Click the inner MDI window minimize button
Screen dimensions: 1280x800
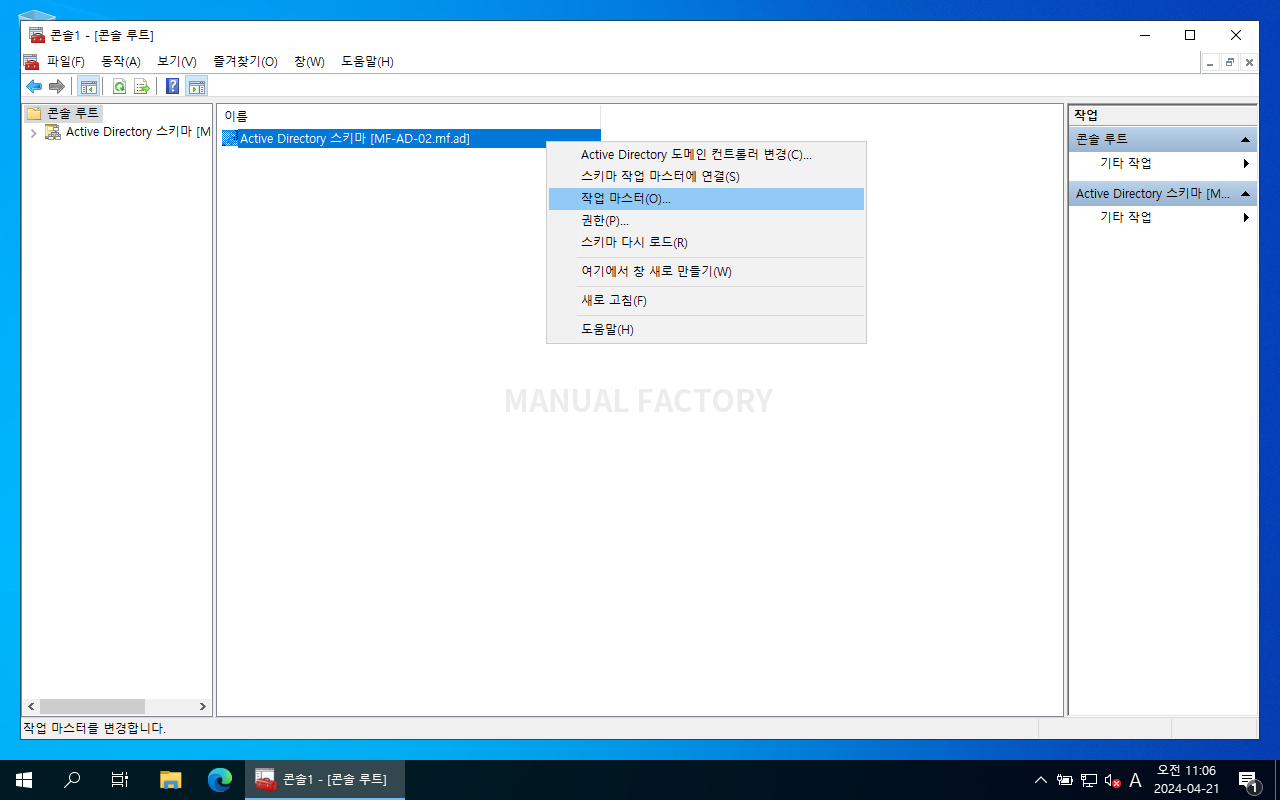click(1211, 62)
